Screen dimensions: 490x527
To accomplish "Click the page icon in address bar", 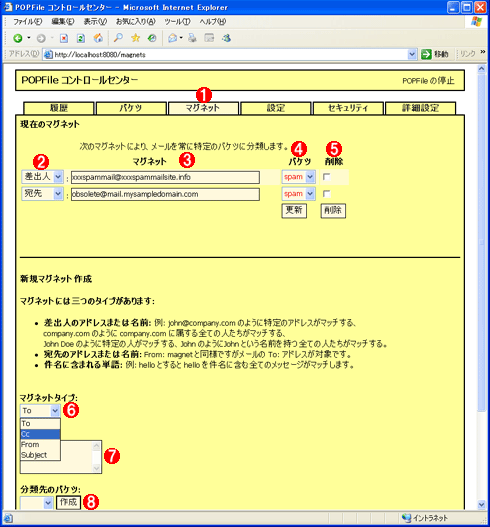I will coord(49,54).
